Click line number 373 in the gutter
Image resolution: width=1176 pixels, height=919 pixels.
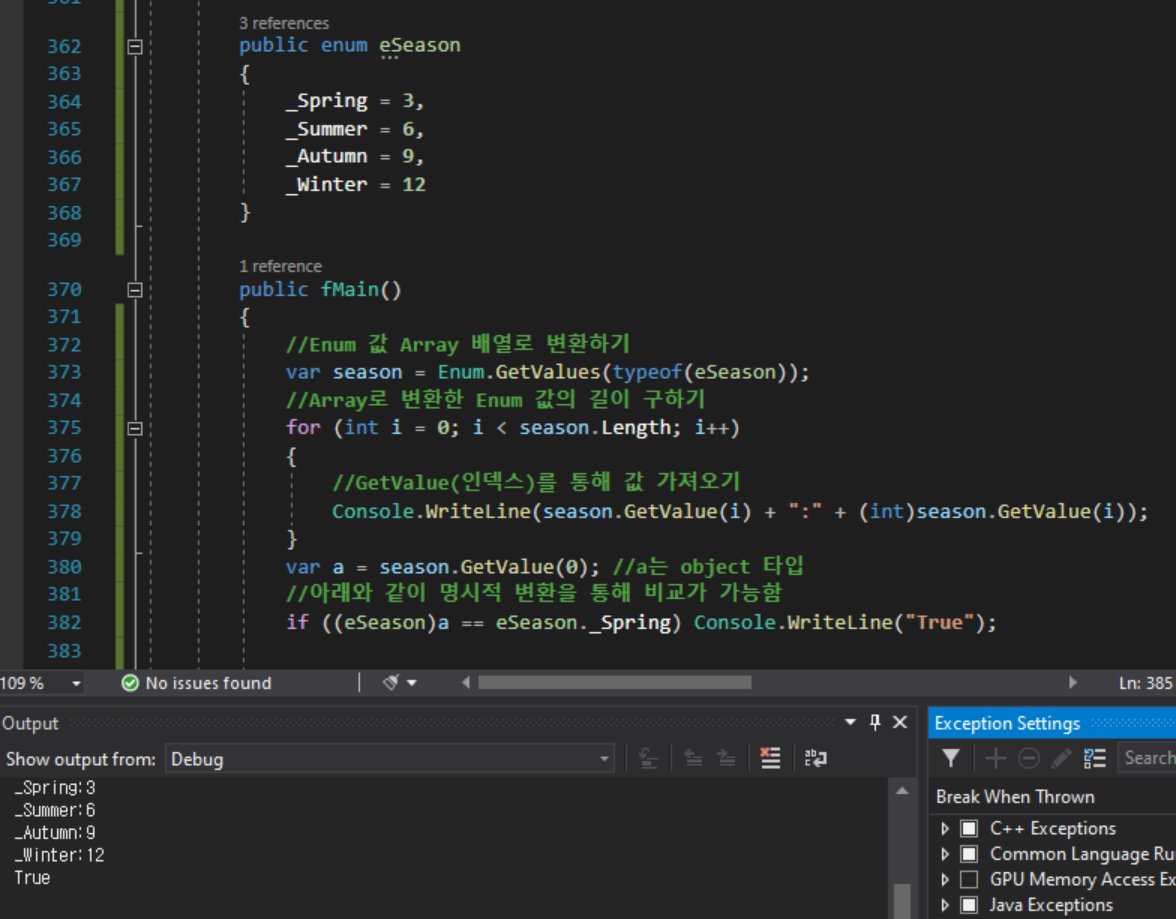coord(64,372)
